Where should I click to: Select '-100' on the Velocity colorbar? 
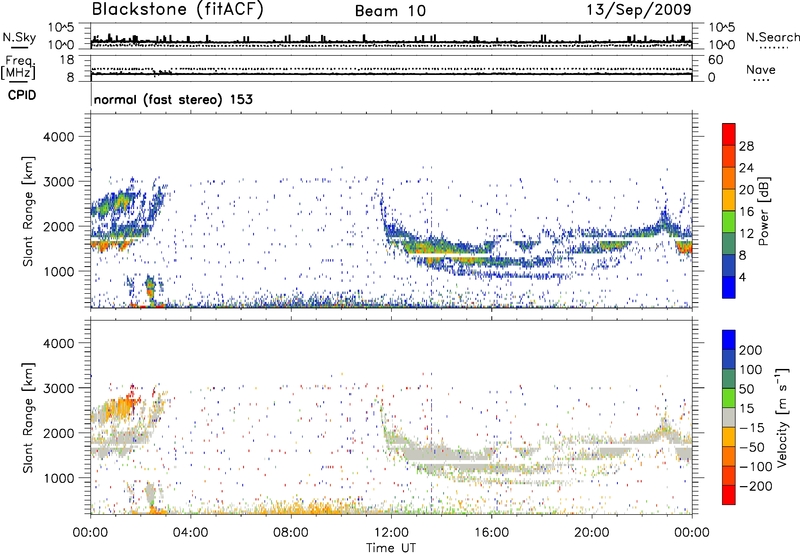click(756, 467)
